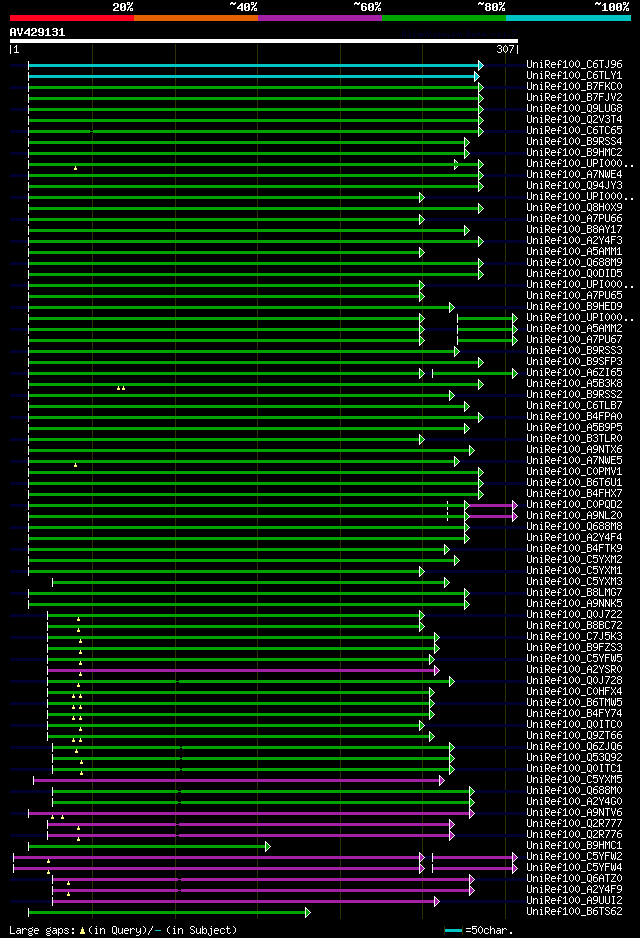
Task: Click the green alignment bar of UniRef100_B6TS62
Action: 169,913
